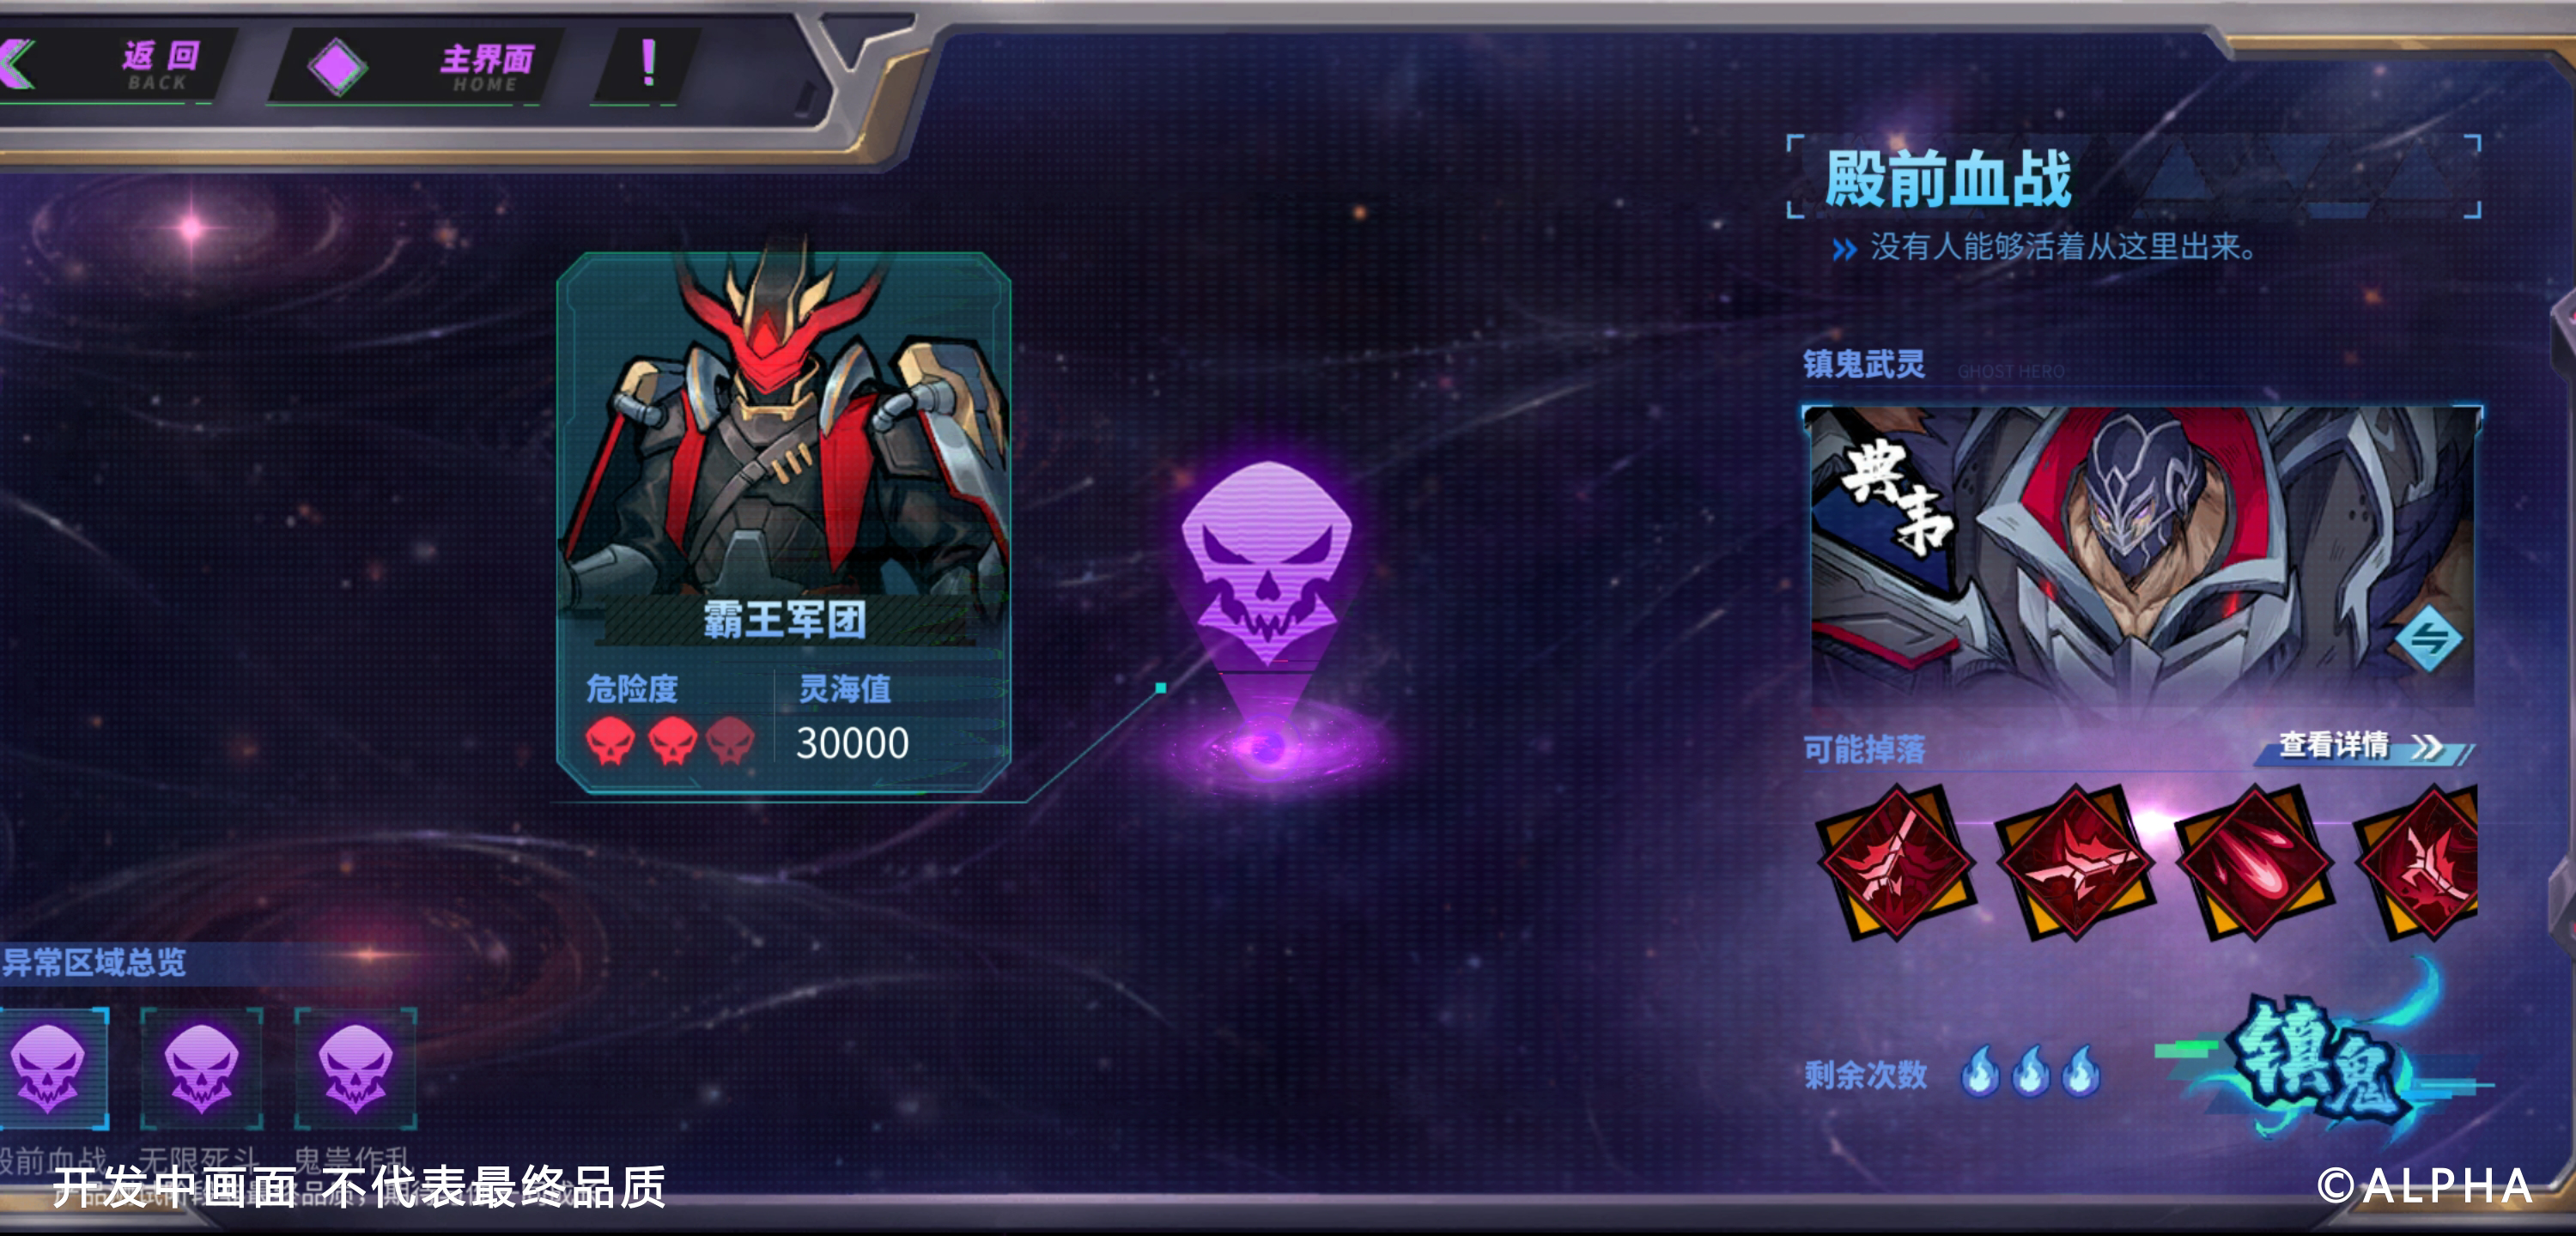Open the 霸王军团 enemy card
2576x1236 pixels.
pos(784,522)
